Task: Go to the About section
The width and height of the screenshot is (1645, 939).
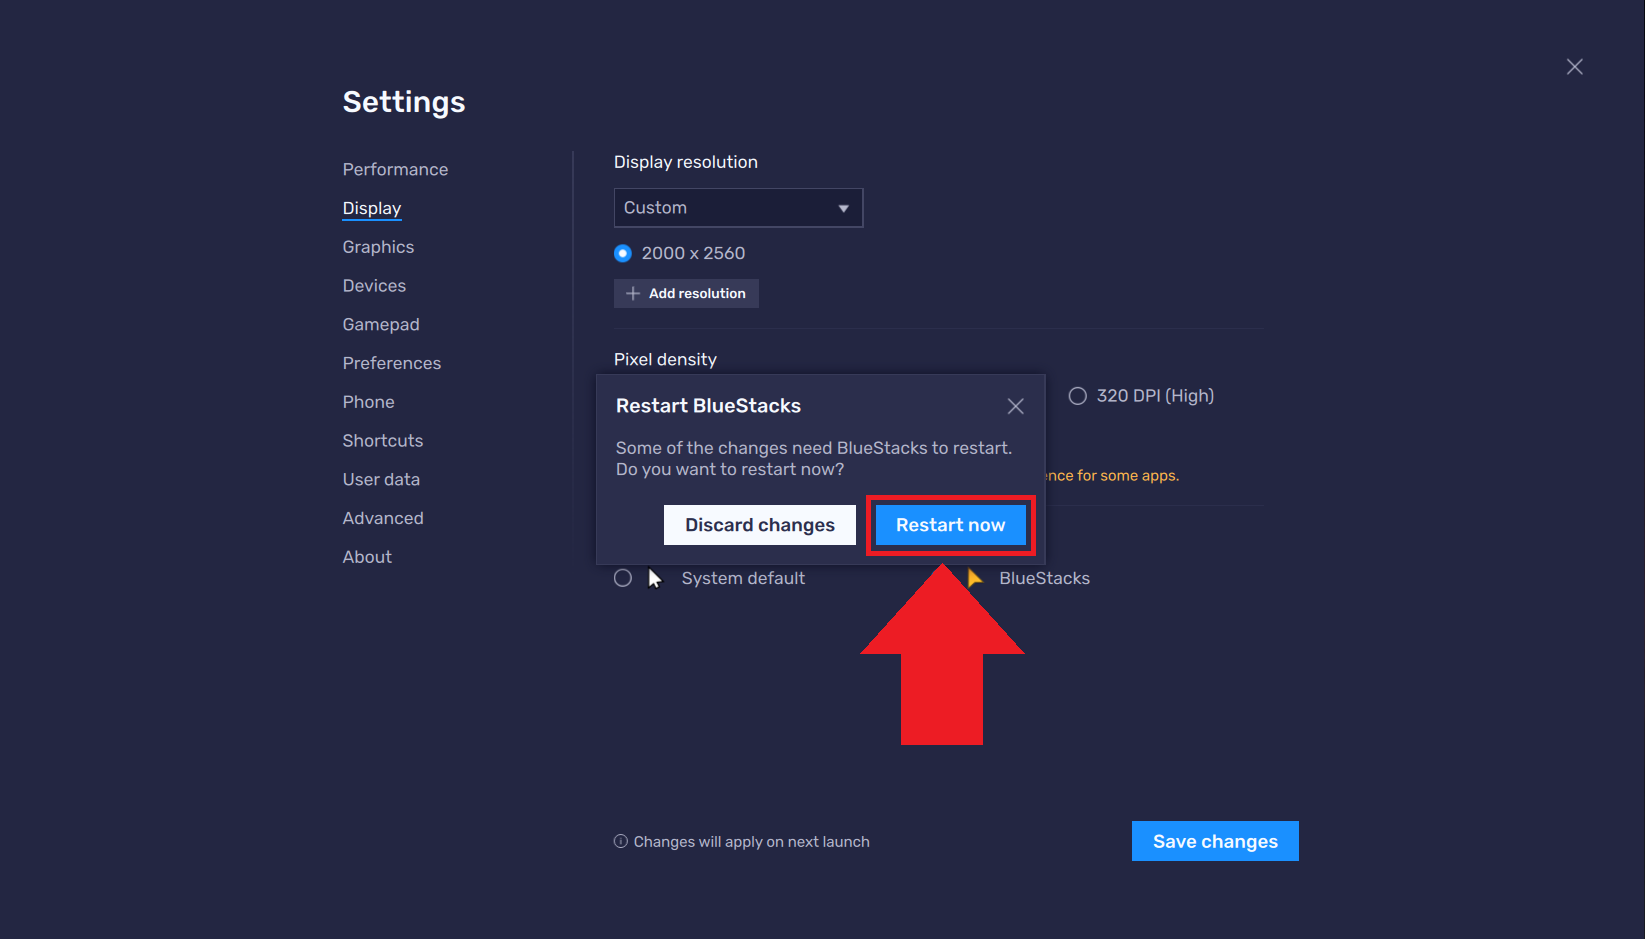Action: point(366,557)
